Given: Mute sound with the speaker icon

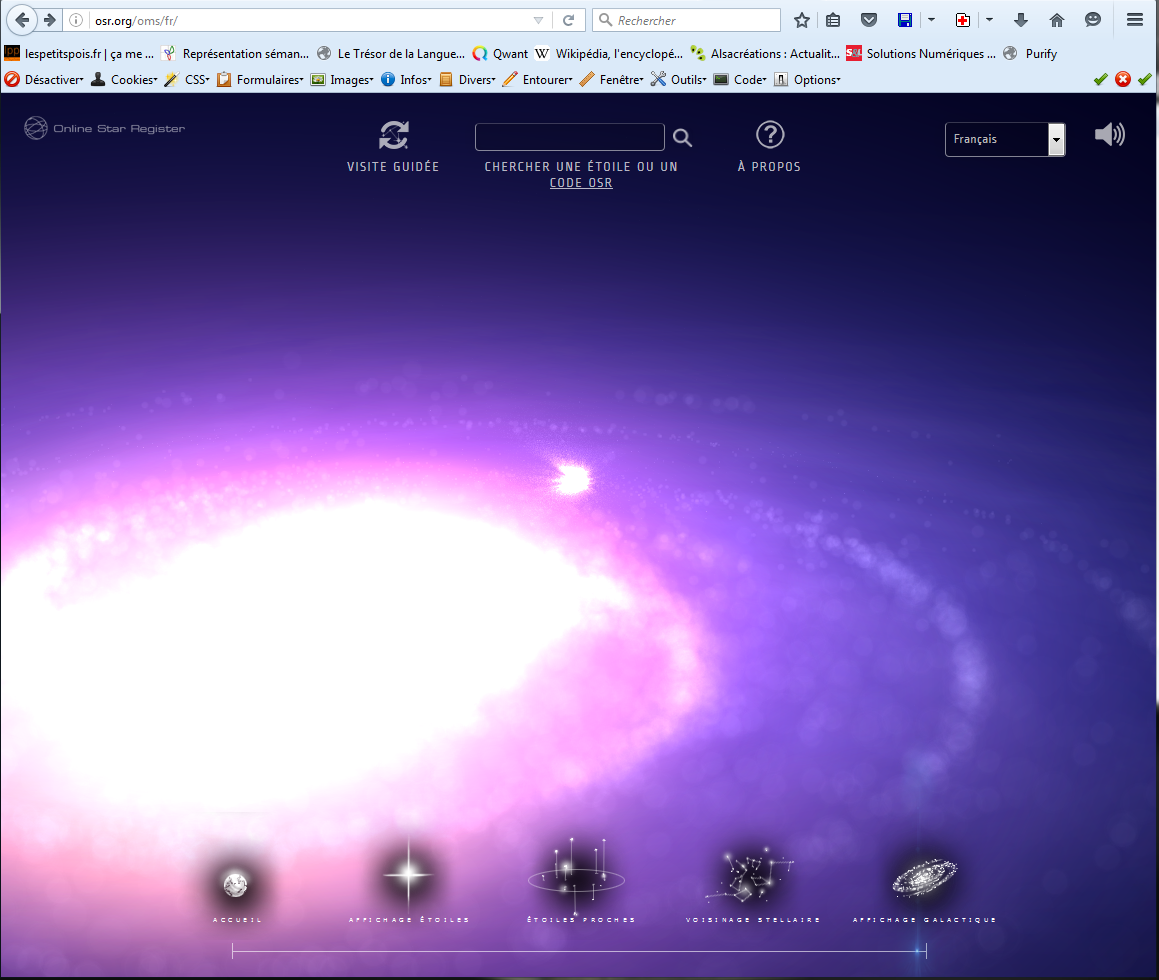Looking at the screenshot, I should click(1109, 135).
